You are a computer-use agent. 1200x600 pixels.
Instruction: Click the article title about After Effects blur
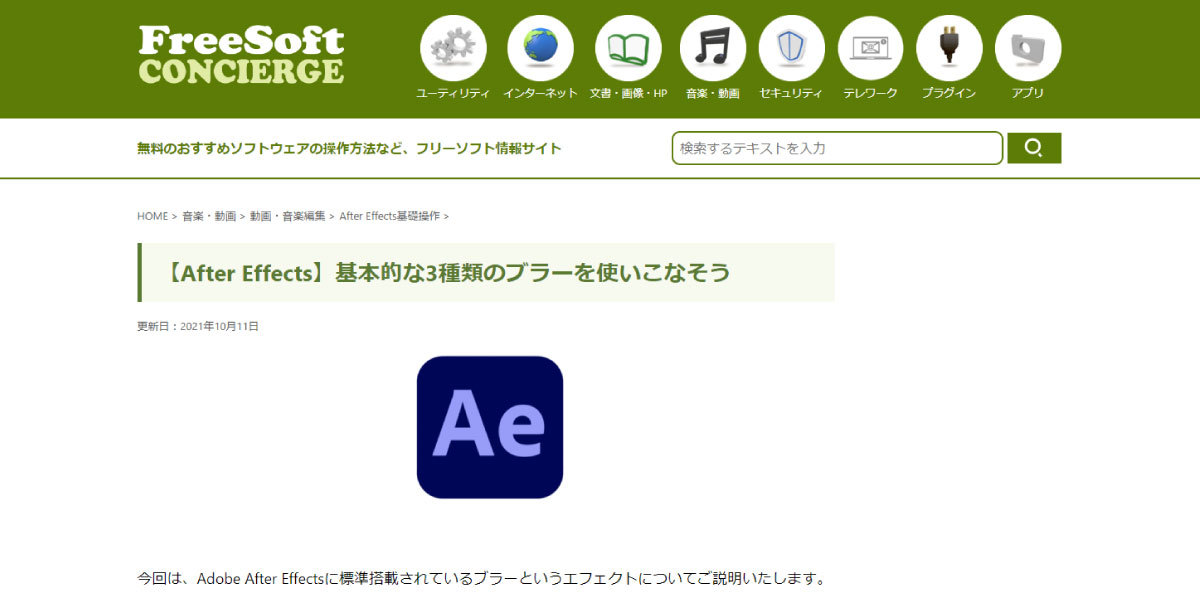(450, 272)
